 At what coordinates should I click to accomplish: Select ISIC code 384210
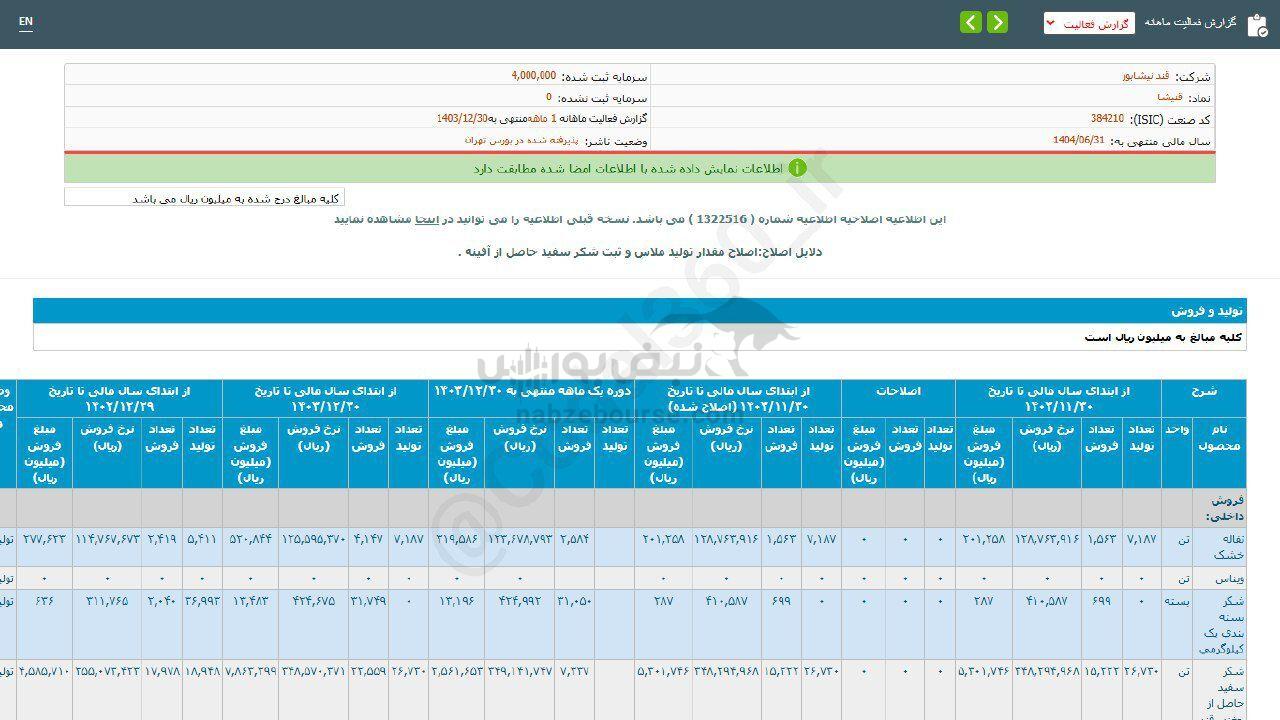coord(1107,118)
